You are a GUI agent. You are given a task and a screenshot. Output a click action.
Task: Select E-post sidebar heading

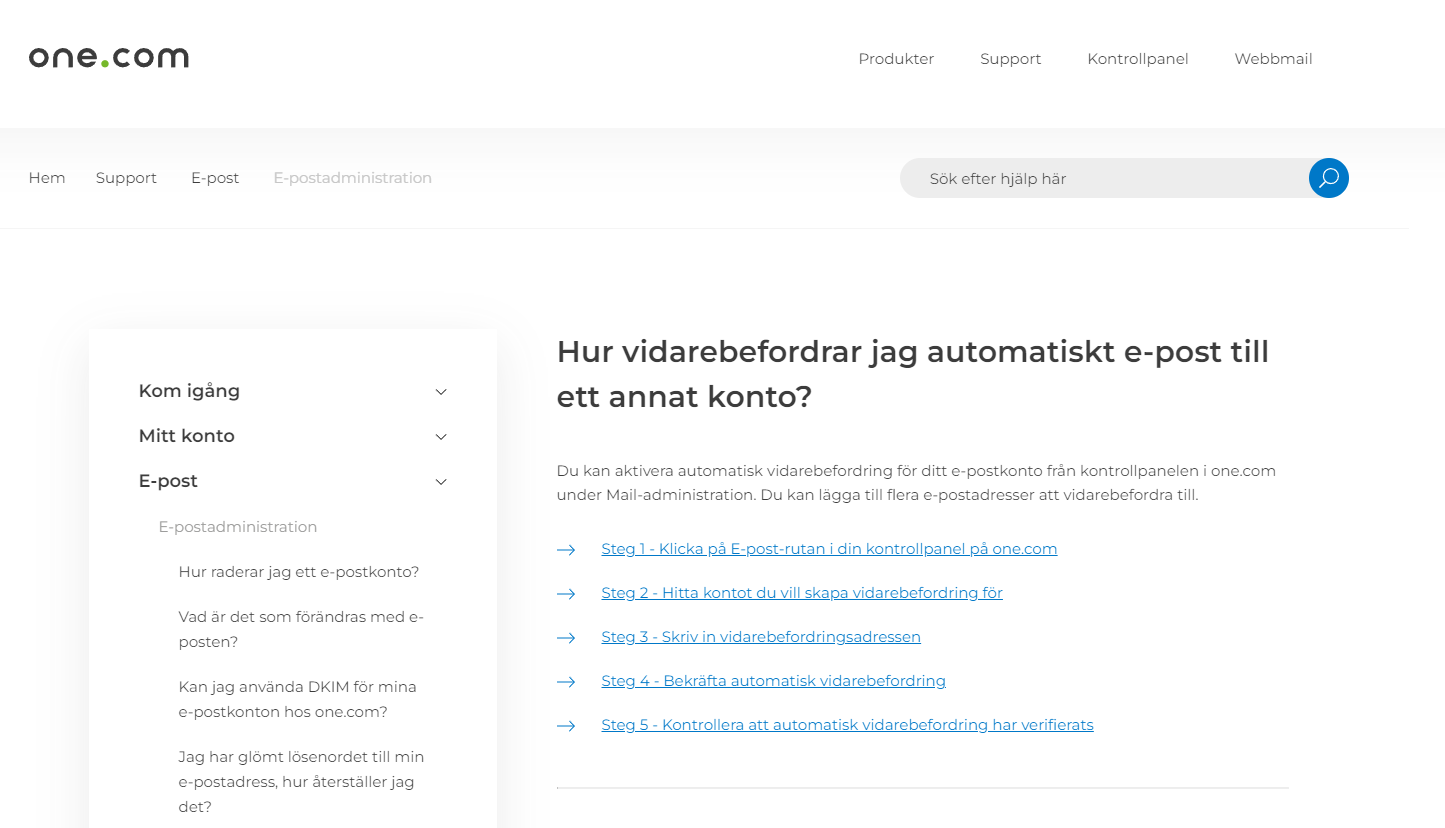coord(168,481)
